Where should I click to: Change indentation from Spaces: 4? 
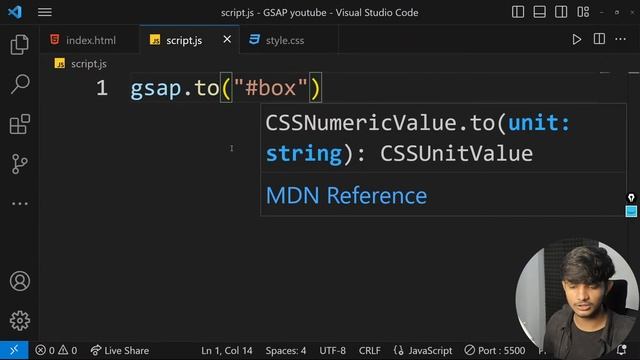(286, 351)
